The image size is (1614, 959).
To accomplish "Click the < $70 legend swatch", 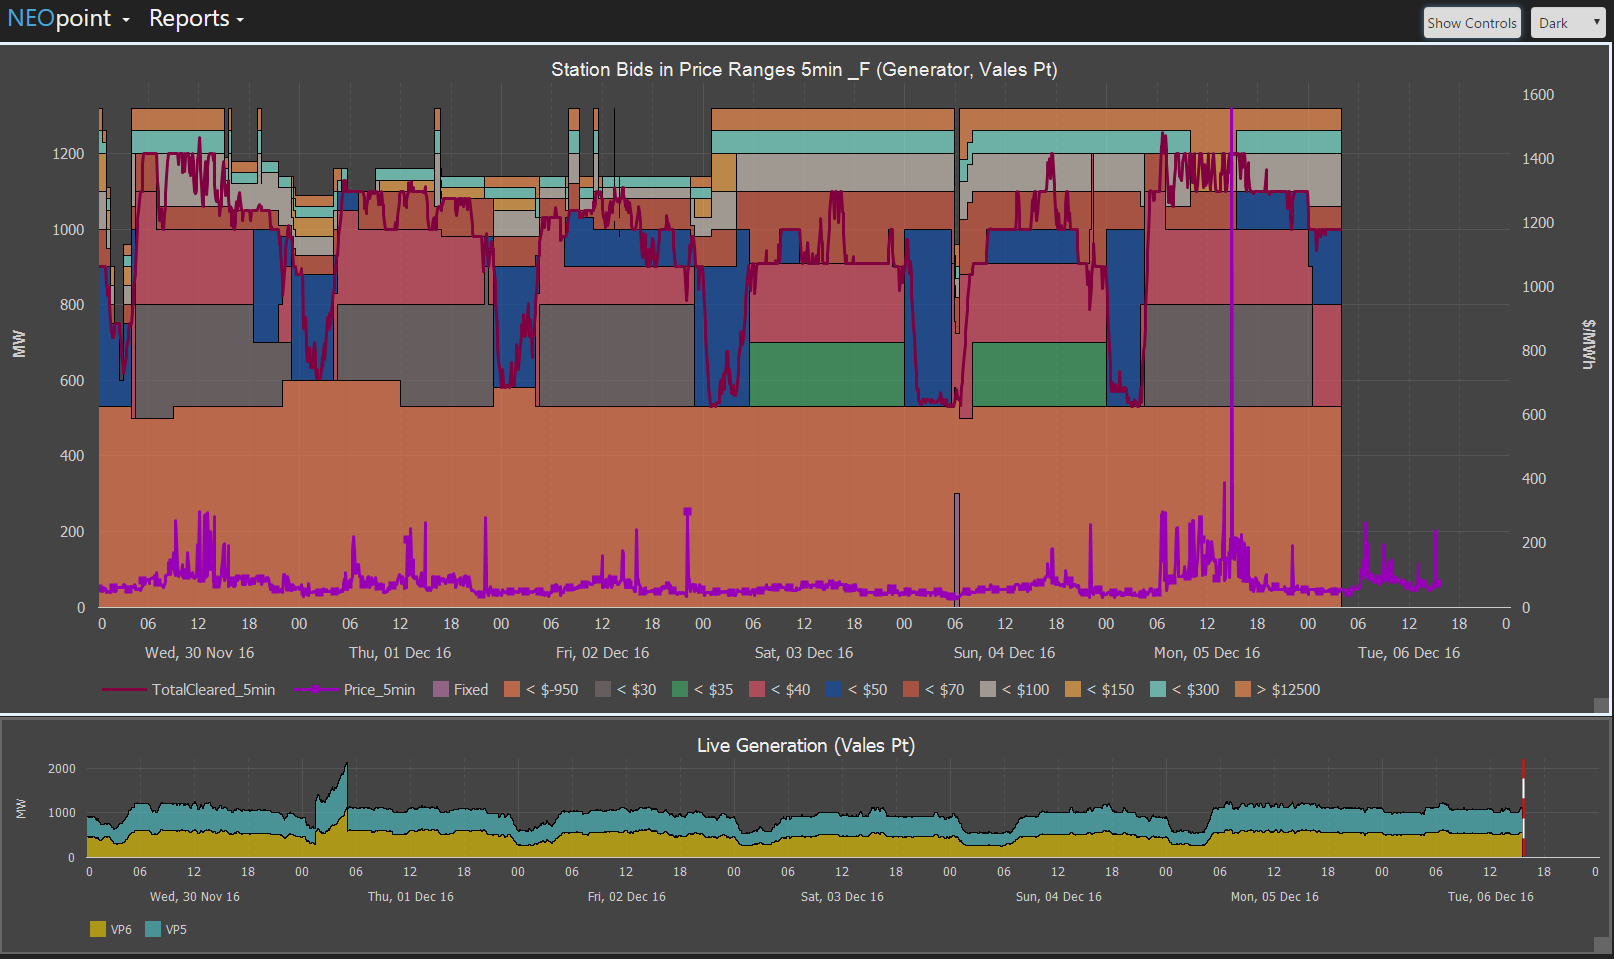I will pos(911,690).
